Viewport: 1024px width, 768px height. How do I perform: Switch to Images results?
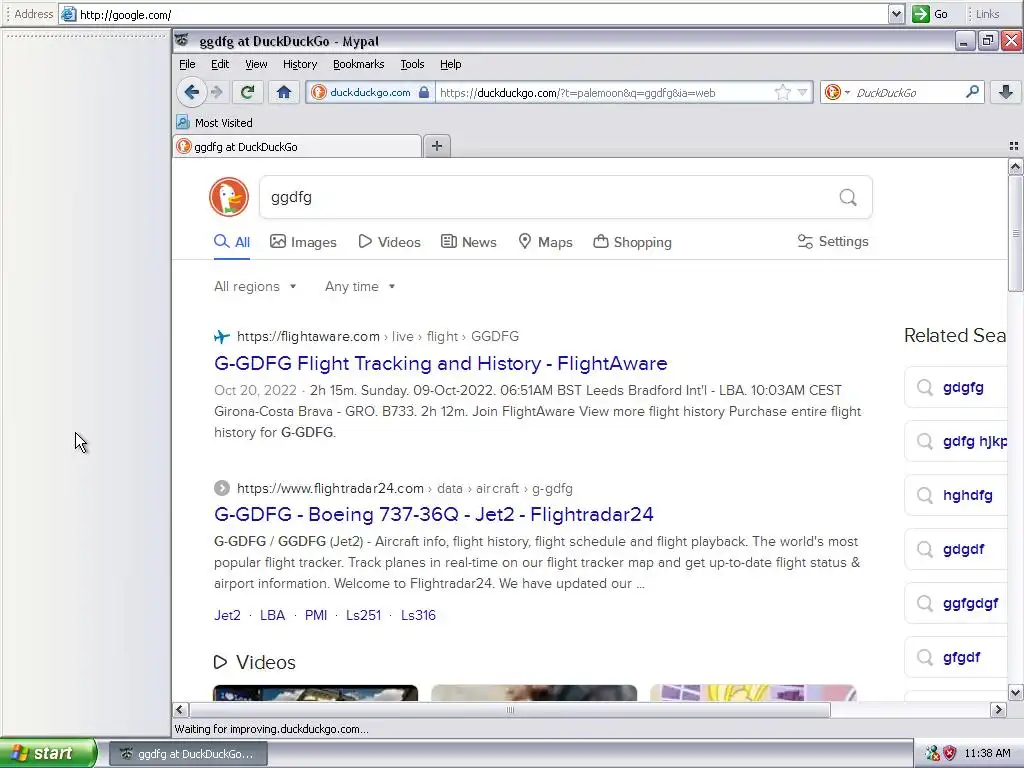coord(303,242)
